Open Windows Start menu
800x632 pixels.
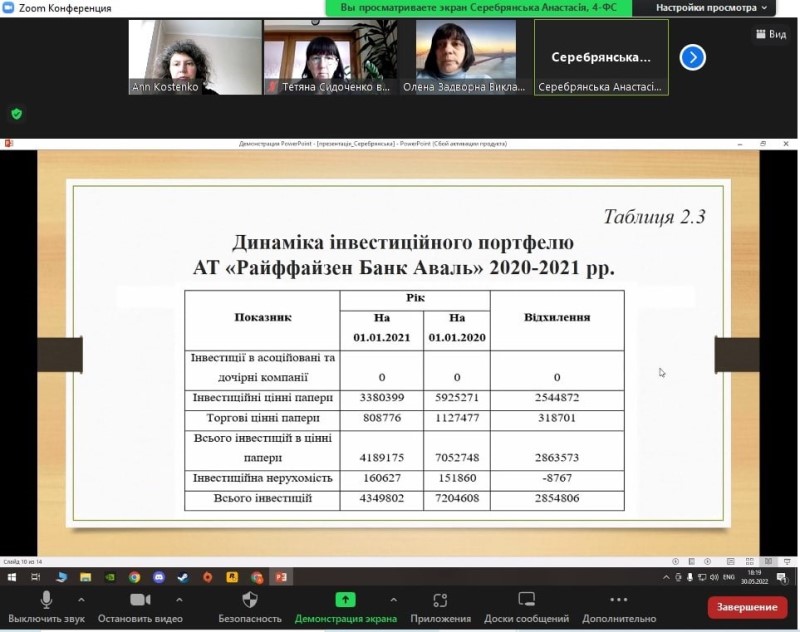click(11, 577)
